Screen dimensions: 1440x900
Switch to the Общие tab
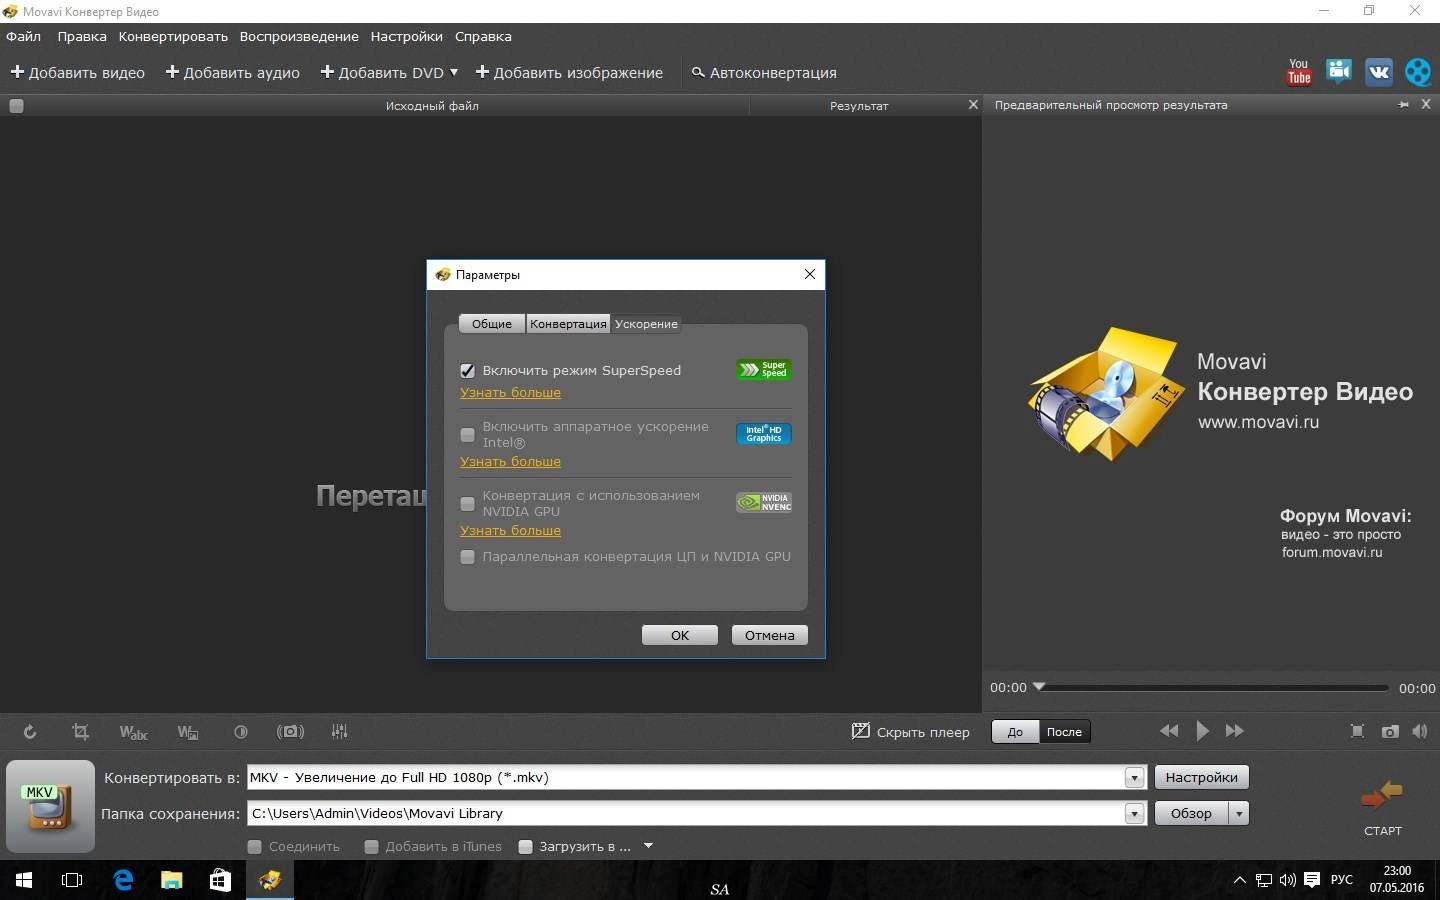492,324
